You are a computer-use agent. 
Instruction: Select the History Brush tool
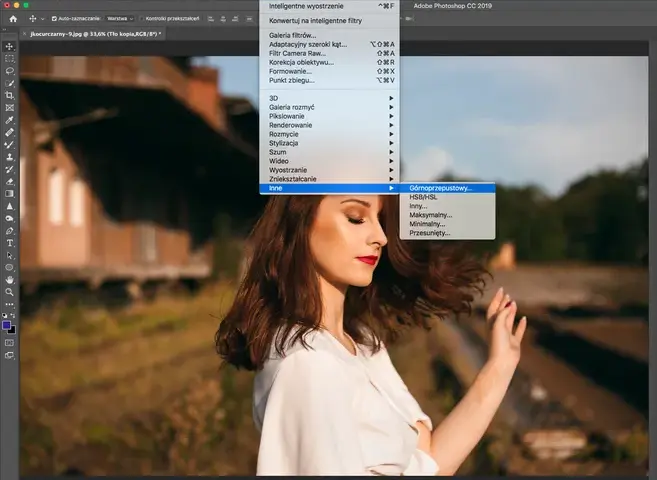tap(9, 169)
